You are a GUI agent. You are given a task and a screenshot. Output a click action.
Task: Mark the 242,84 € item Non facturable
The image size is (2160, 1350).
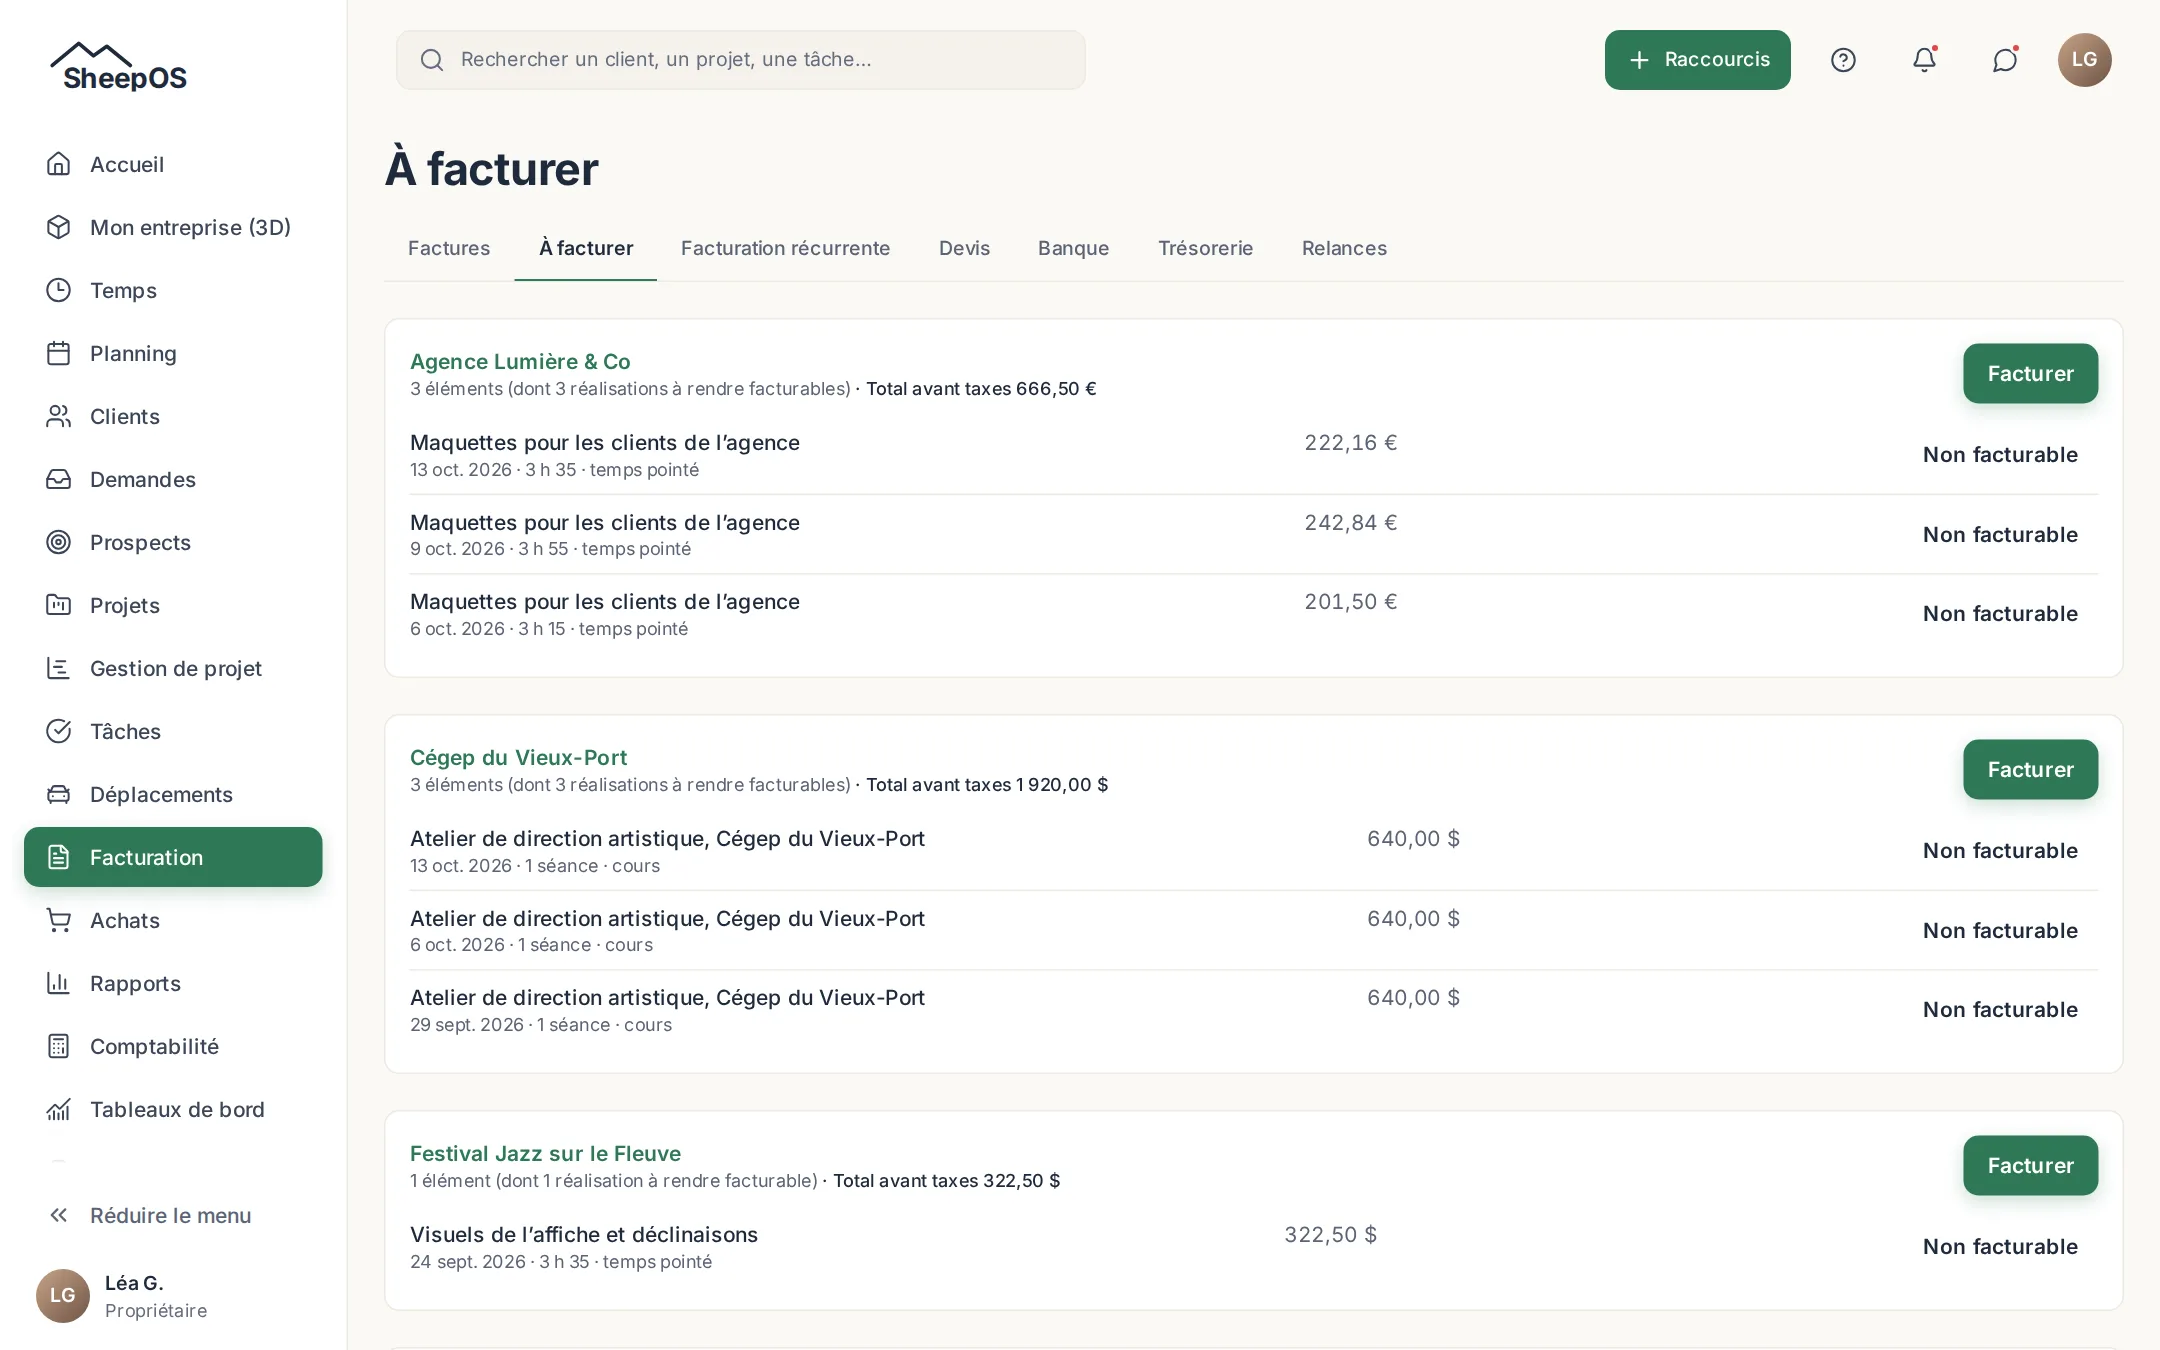(x=2000, y=534)
